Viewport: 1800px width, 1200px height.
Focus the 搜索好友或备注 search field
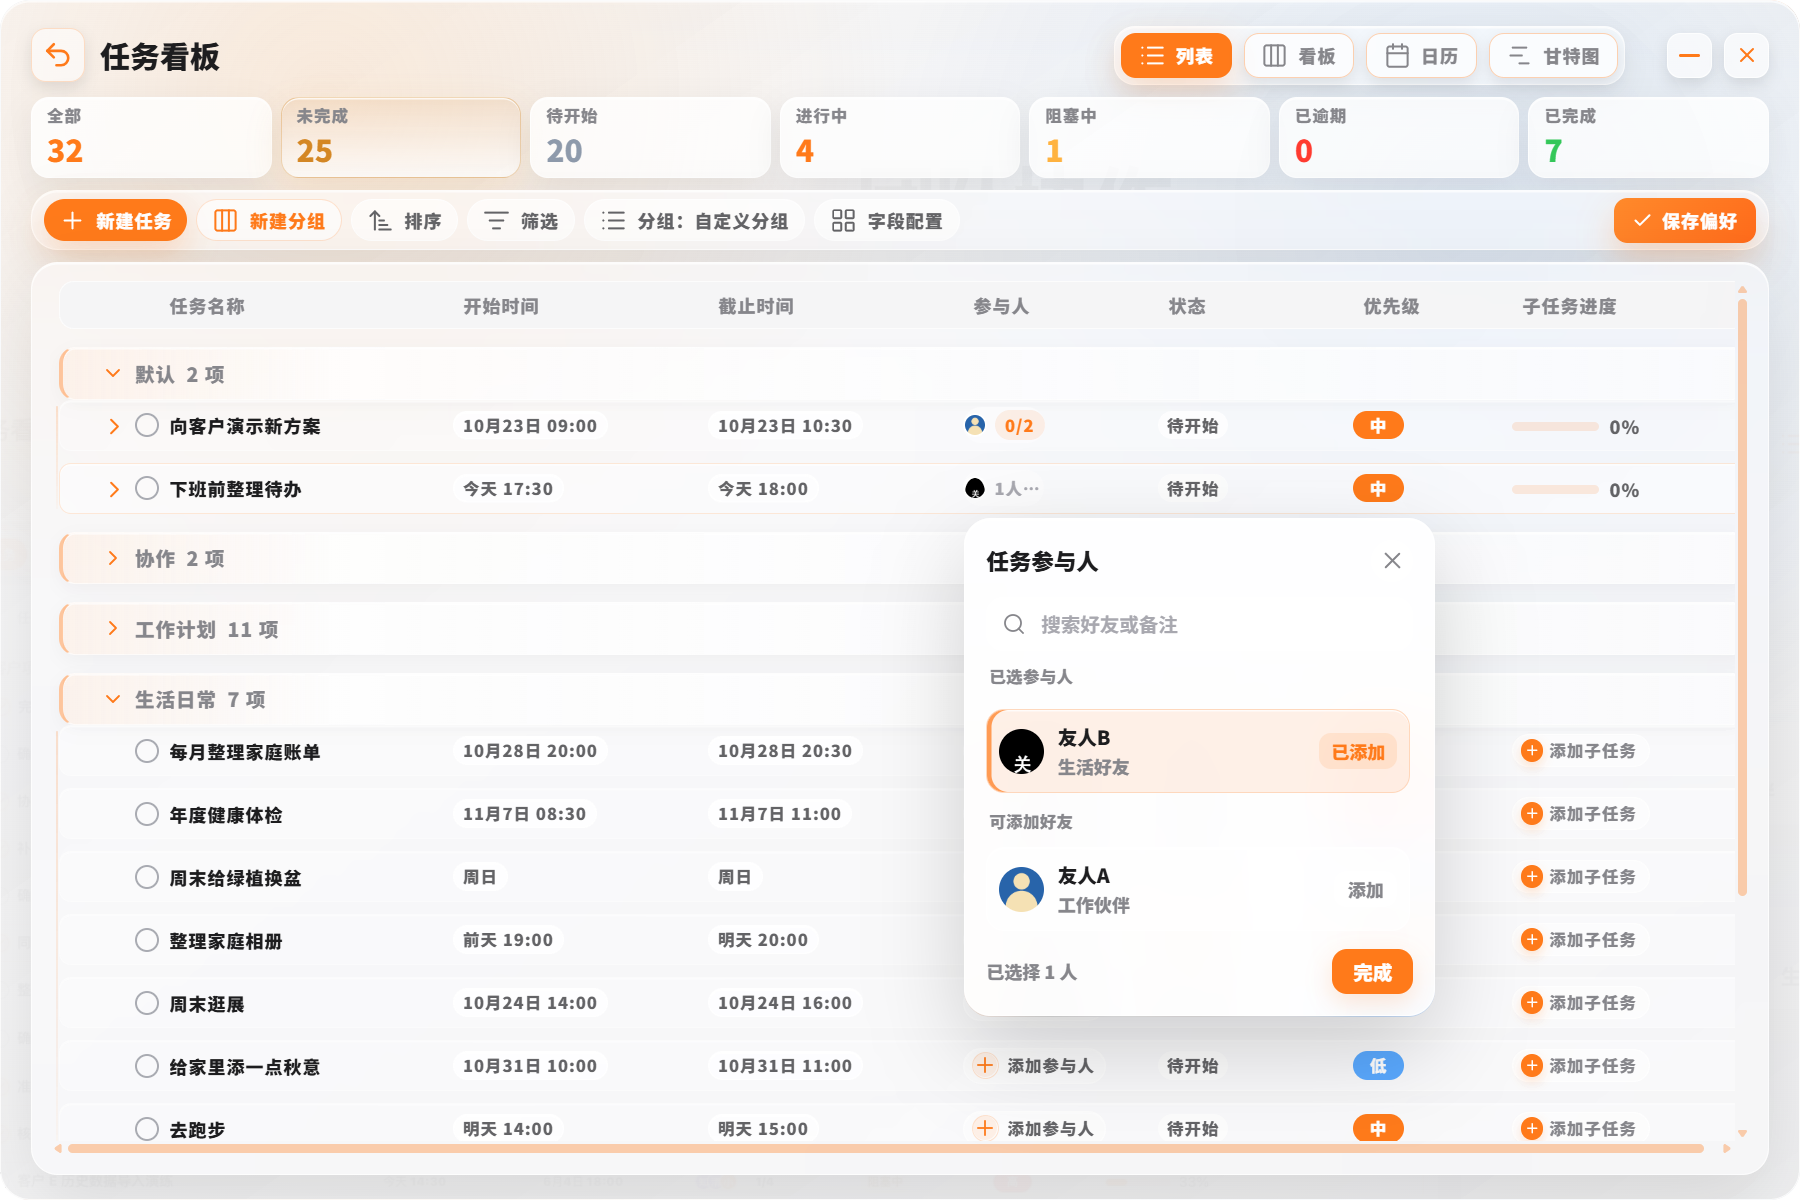click(x=1198, y=625)
